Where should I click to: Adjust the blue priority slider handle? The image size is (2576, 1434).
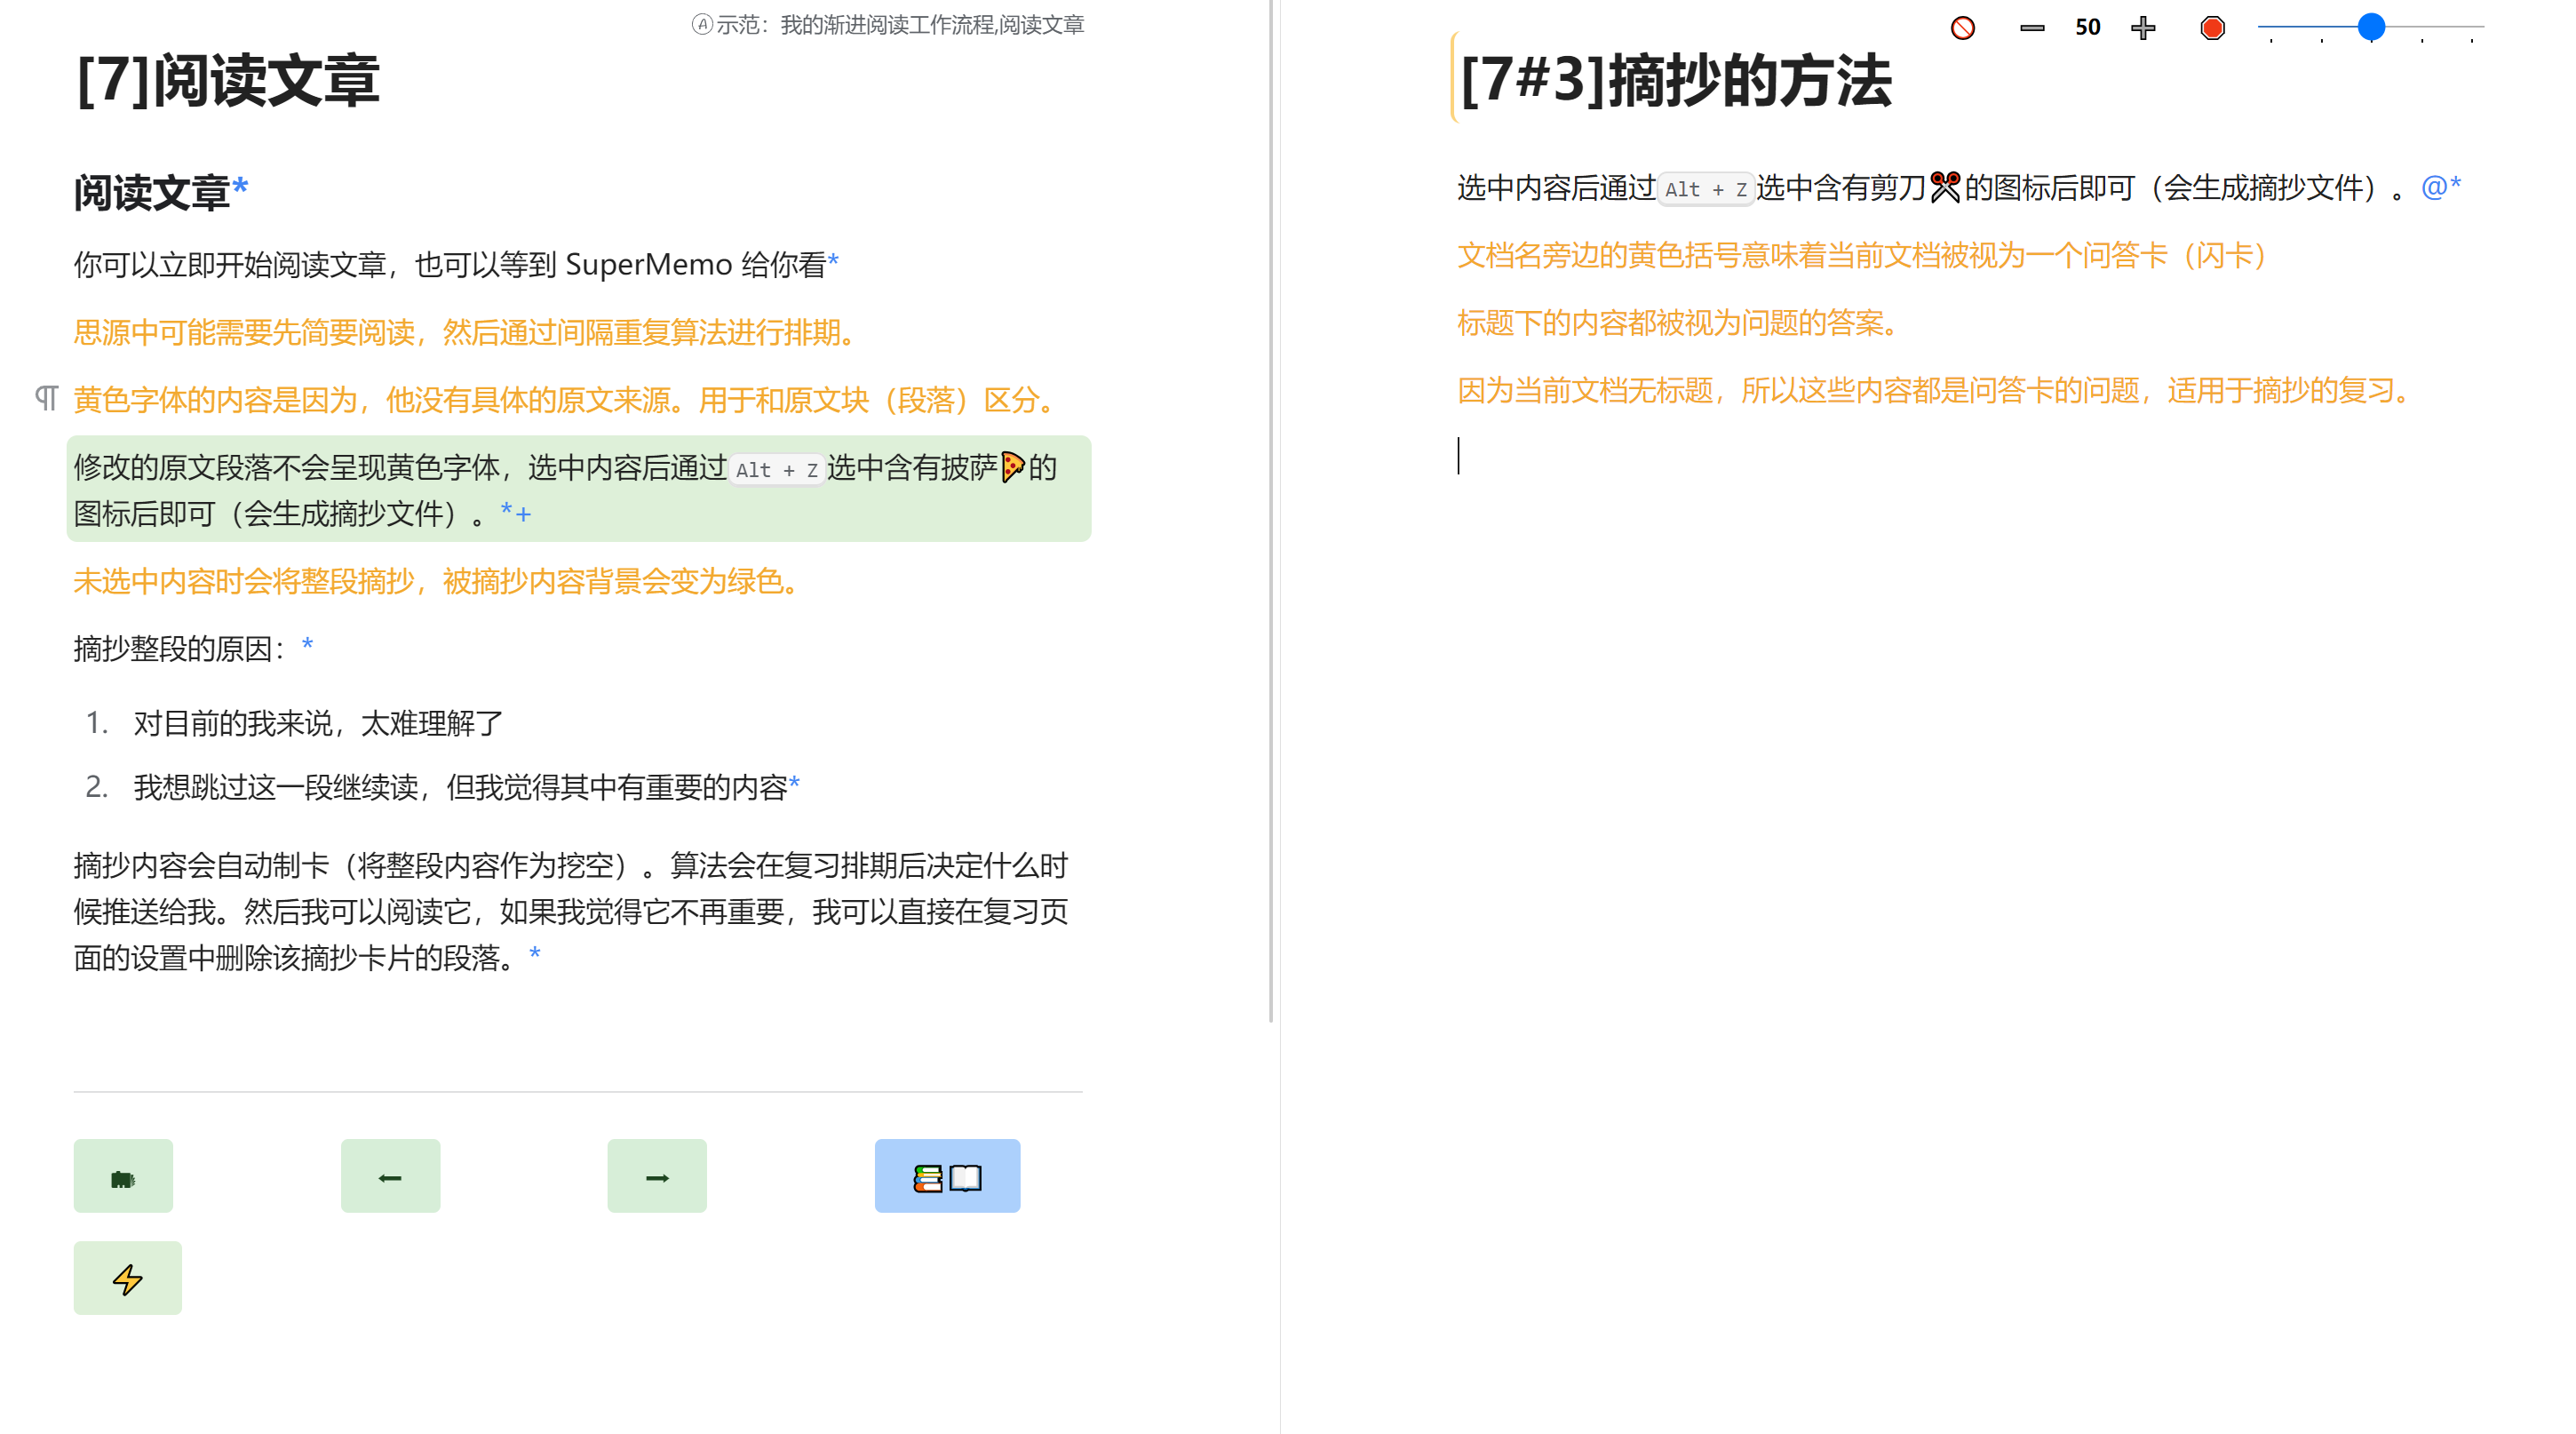pos(2370,27)
